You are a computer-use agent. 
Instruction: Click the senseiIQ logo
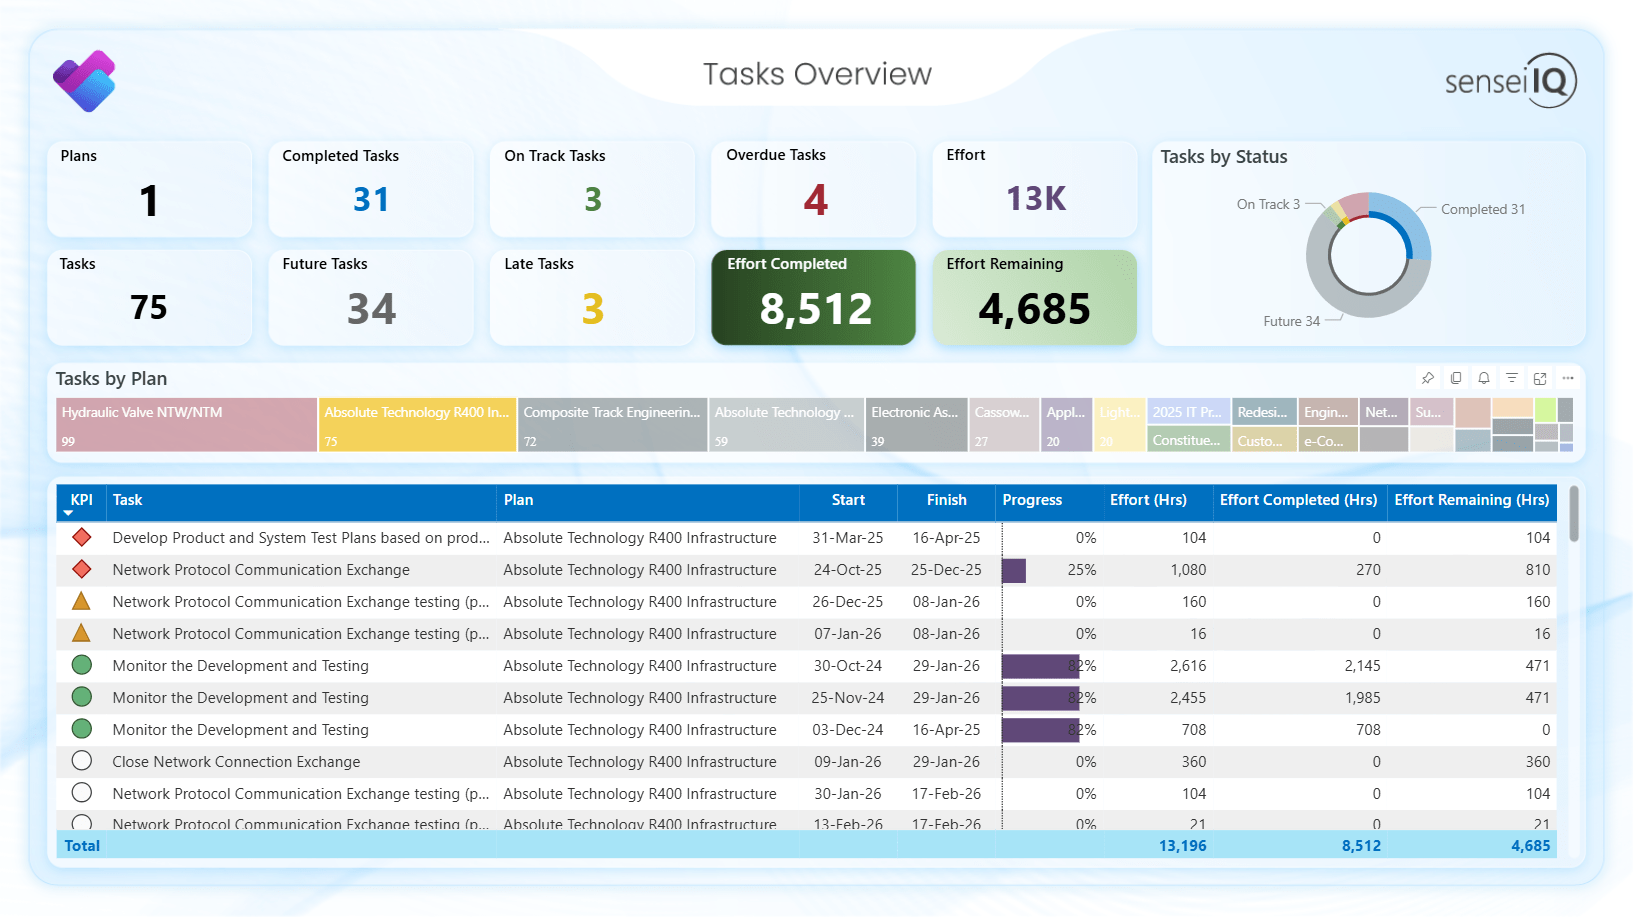pos(1510,80)
